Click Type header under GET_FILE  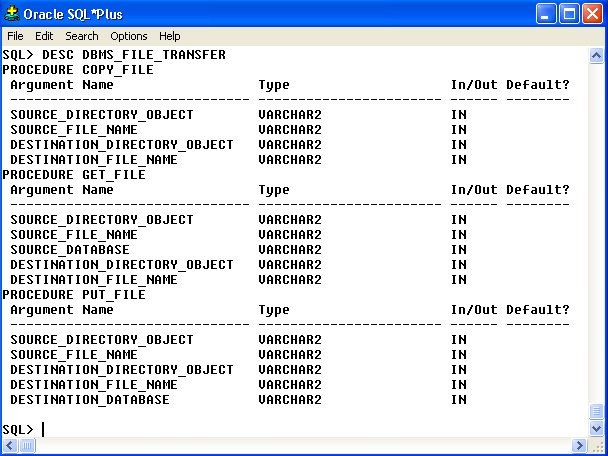tap(274, 190)
